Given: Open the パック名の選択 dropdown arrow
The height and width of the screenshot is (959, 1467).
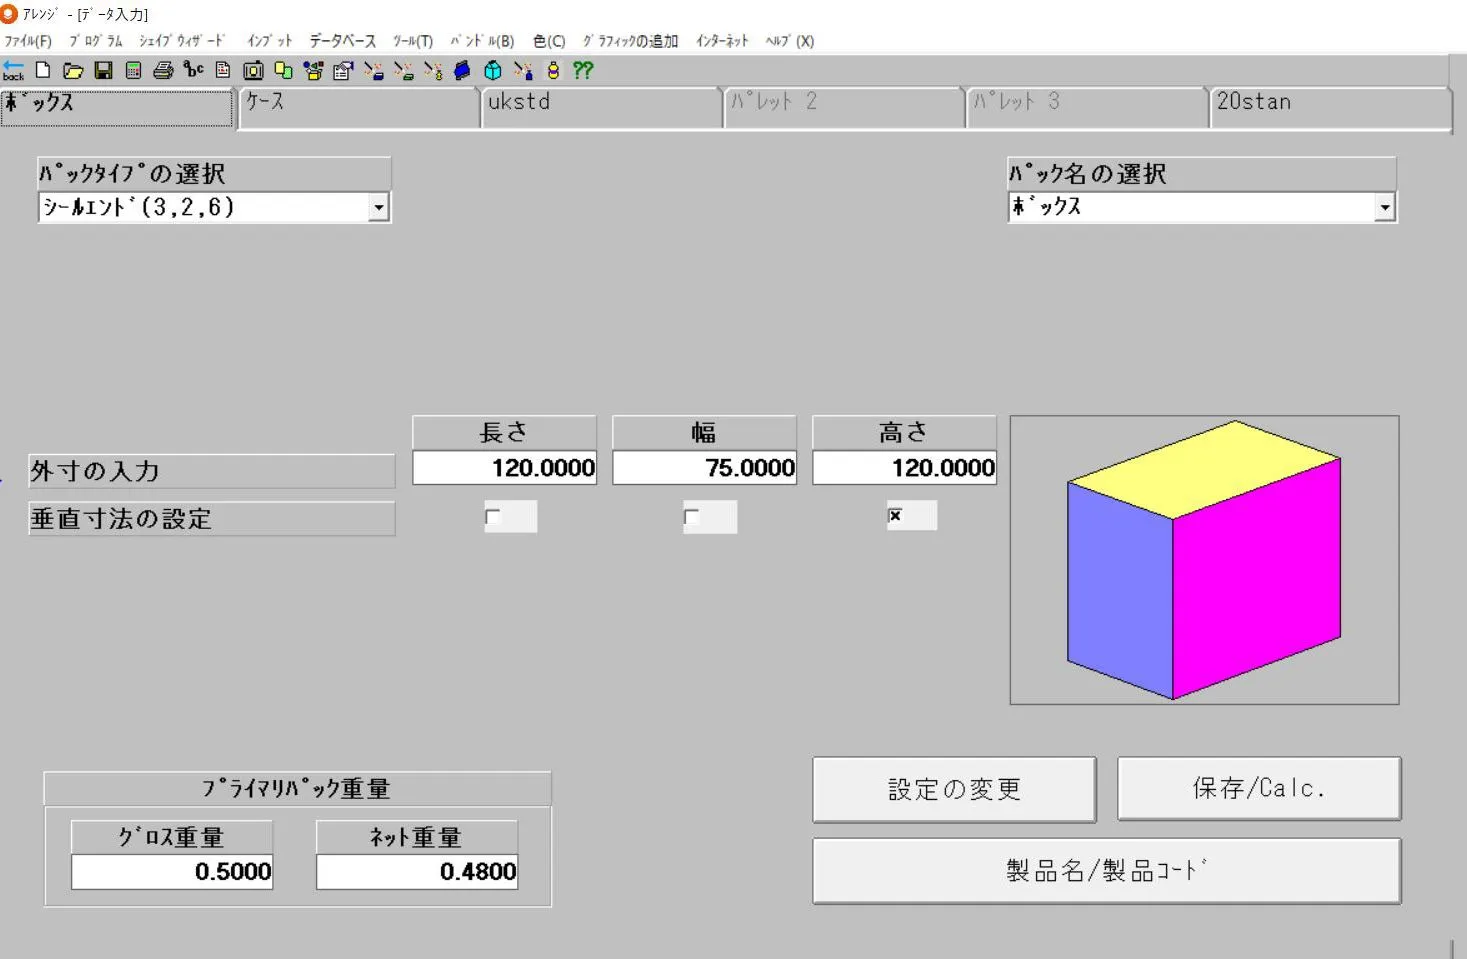Looking at the screenshot, I should [1384, 208].
